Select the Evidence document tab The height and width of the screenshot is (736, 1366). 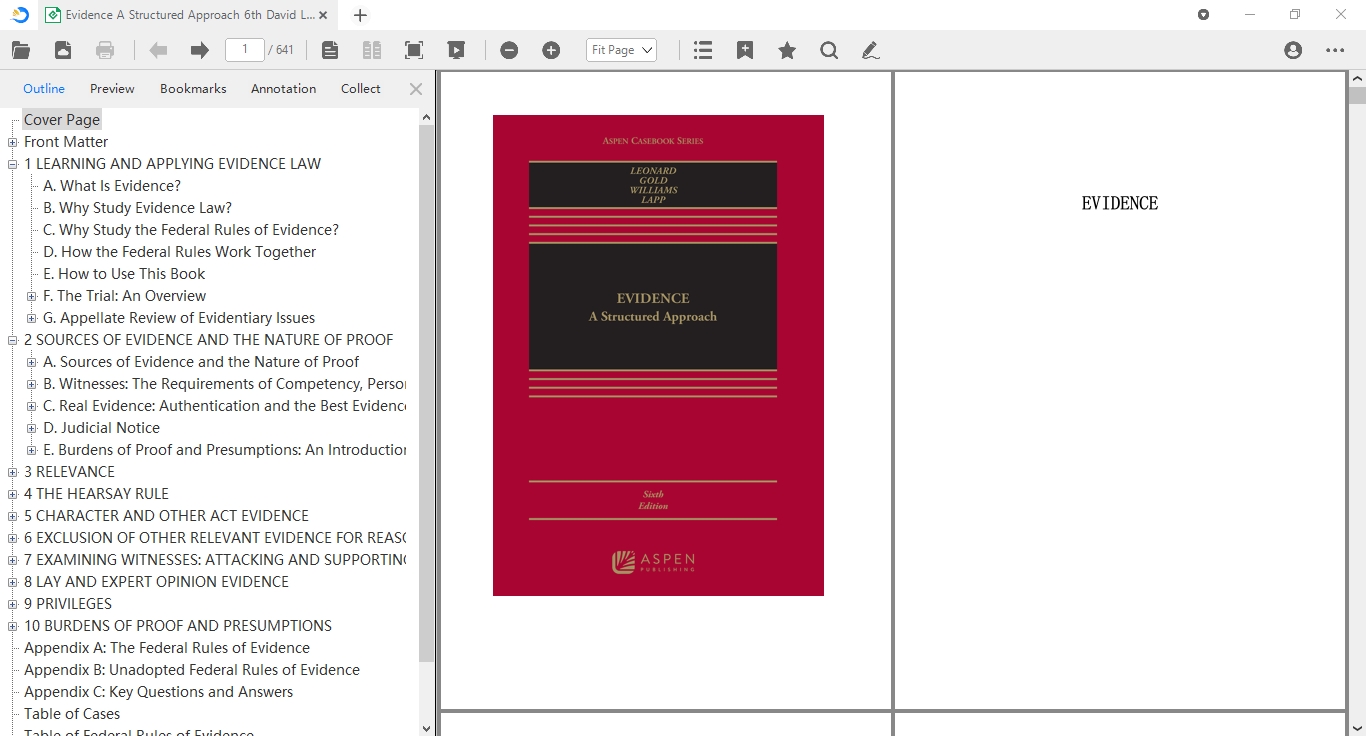pos(188,15)
